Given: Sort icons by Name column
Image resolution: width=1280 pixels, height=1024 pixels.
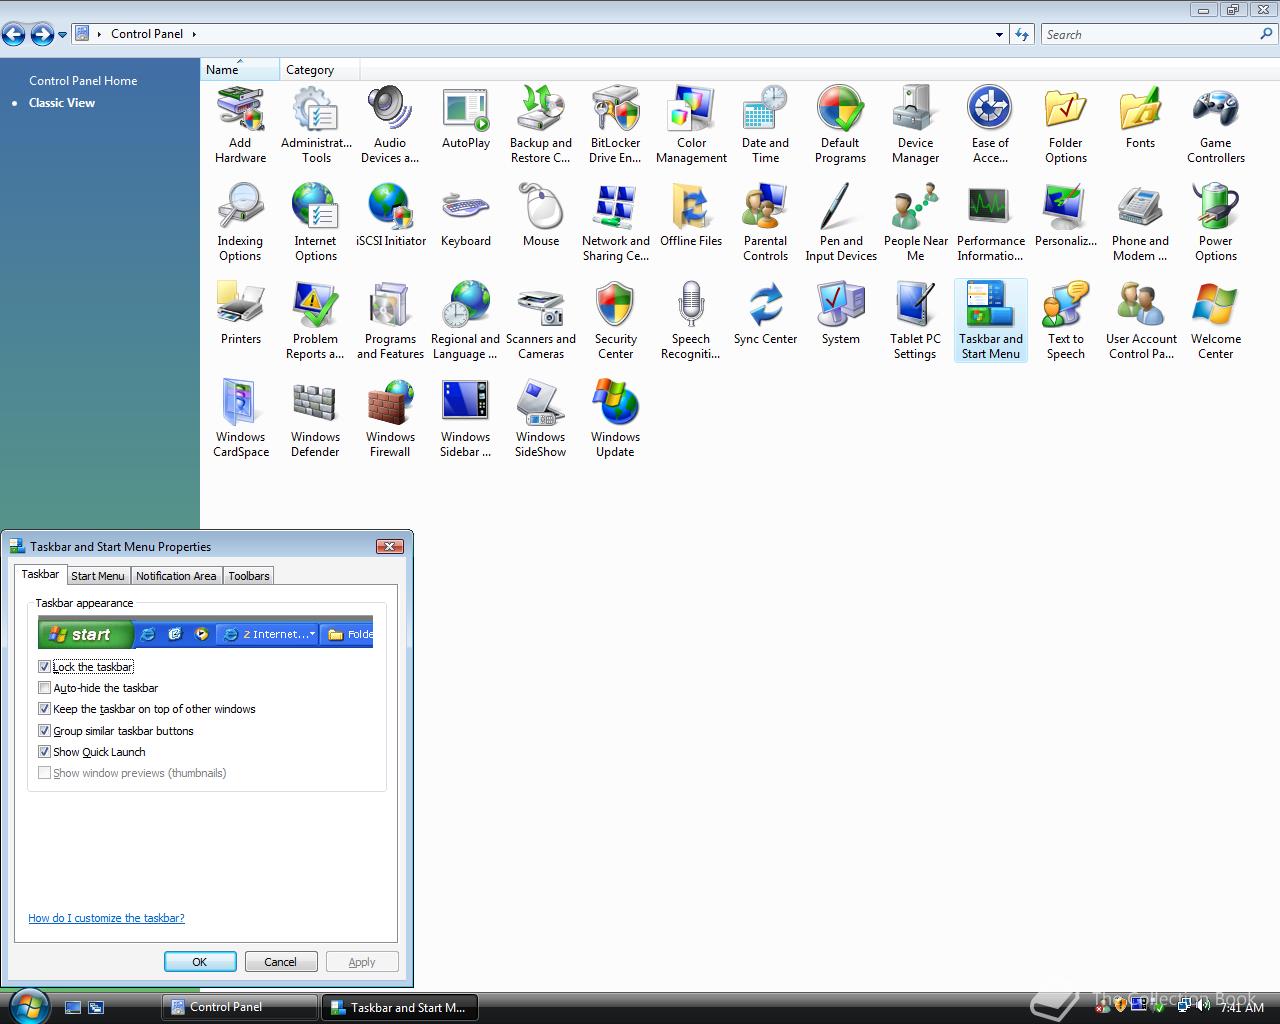Looking at the screenshot, I should pos(240,70).
